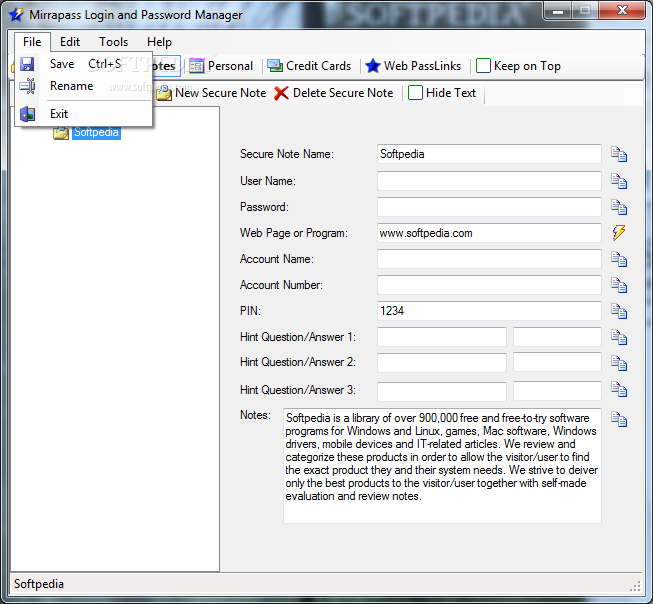
Task: Click the Mirrapass star icon in title bar
Action: point(16,15)
